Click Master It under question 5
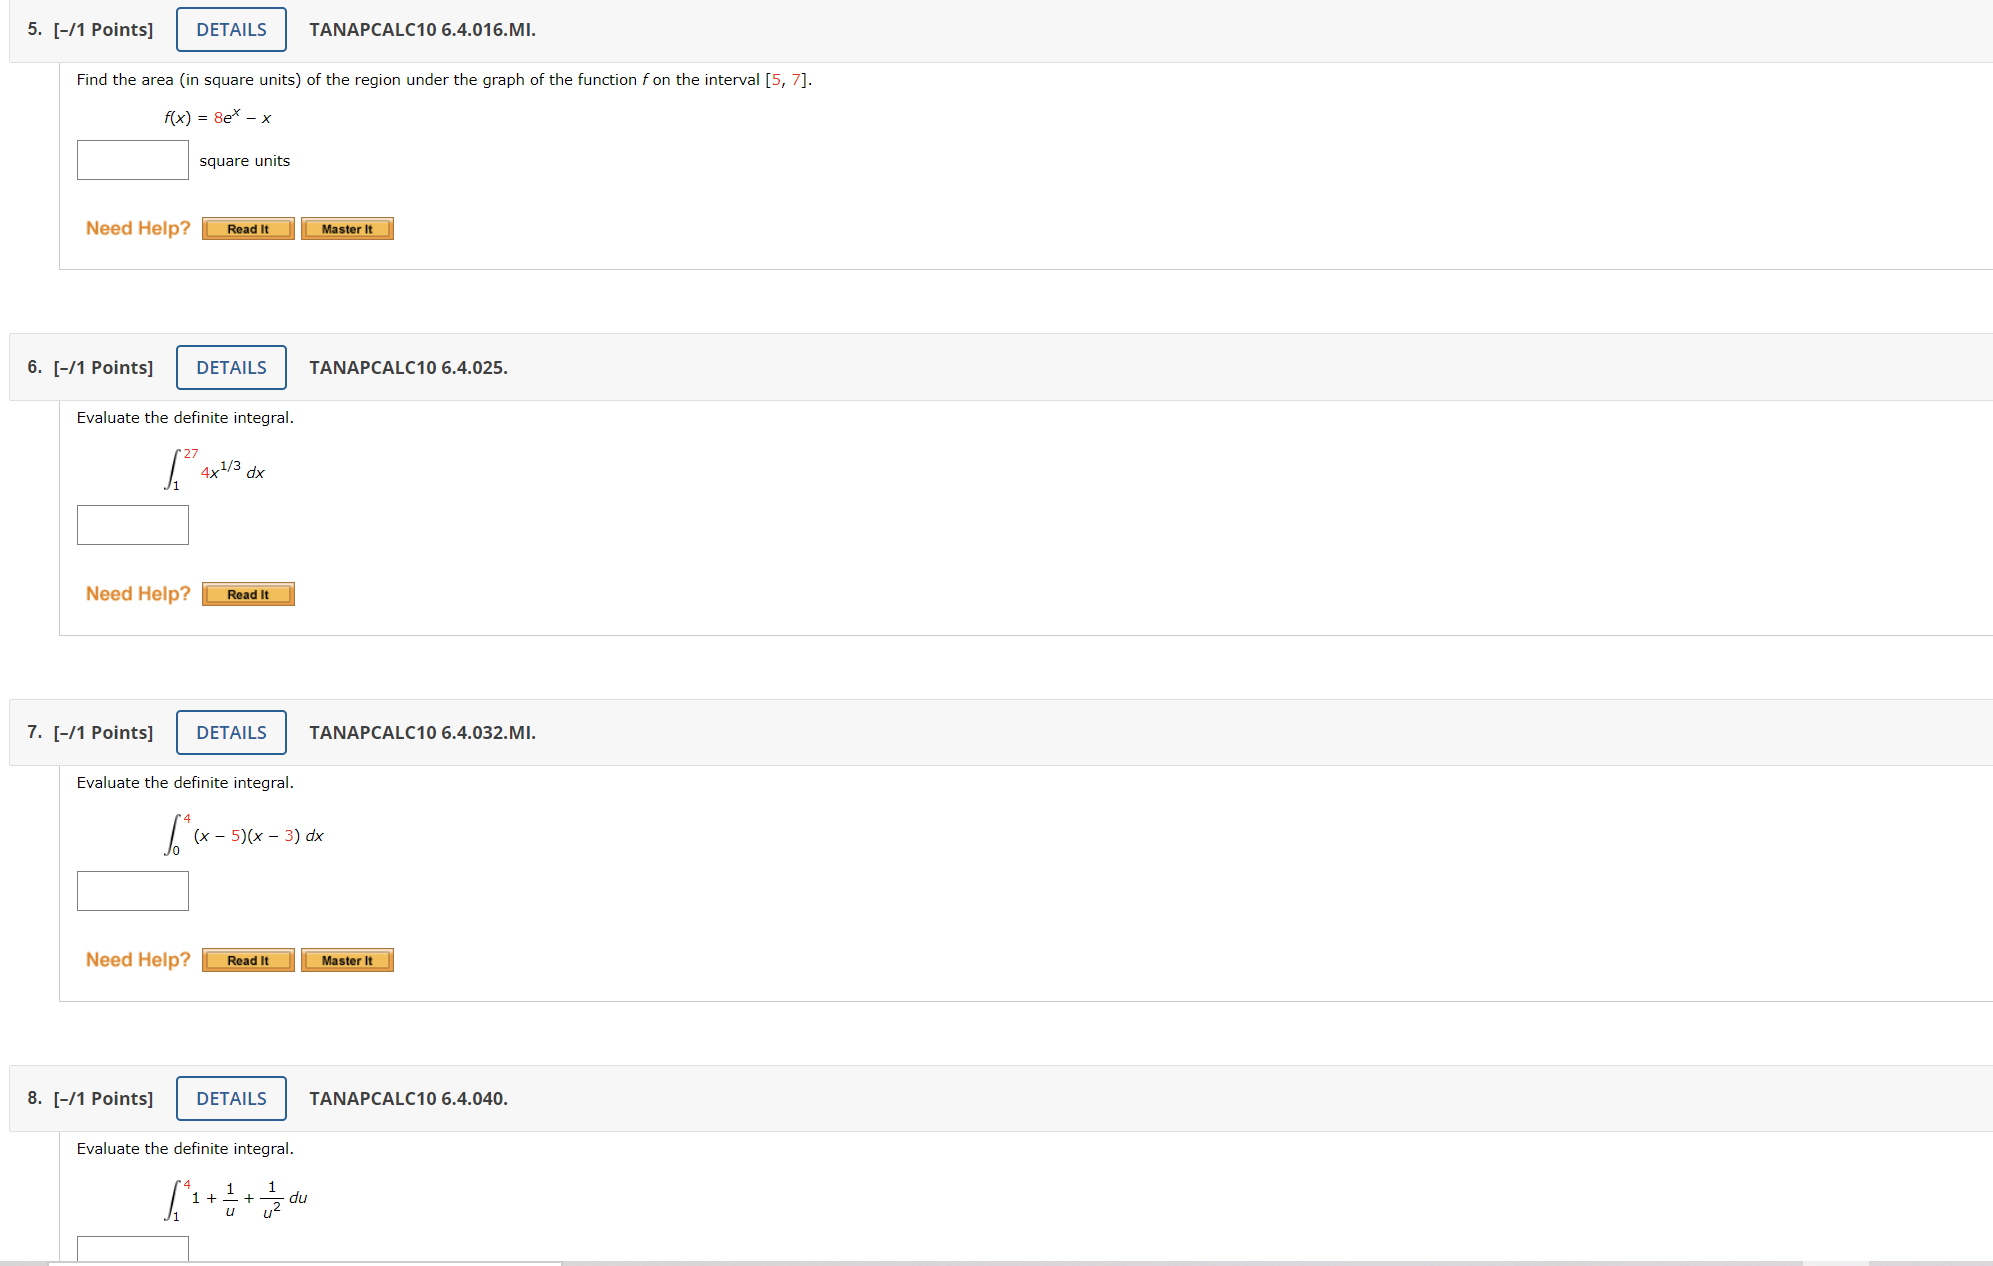Screen dimensions: 1993x1266 (347, 229)
